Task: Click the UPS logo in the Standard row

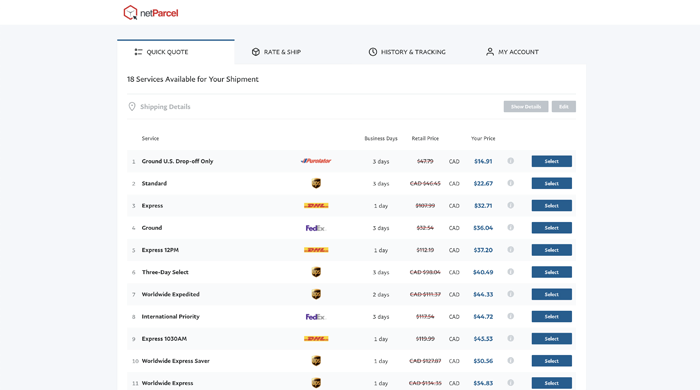Action: (x=316, y=183)
